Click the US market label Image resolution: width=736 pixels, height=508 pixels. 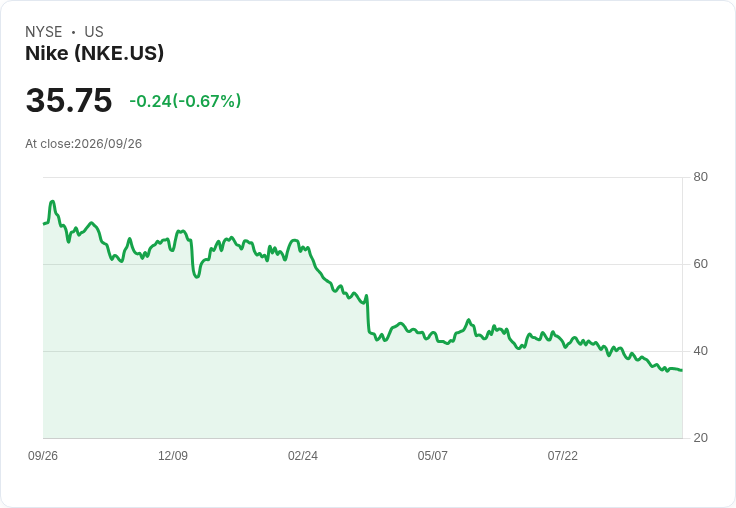(94, 32)
